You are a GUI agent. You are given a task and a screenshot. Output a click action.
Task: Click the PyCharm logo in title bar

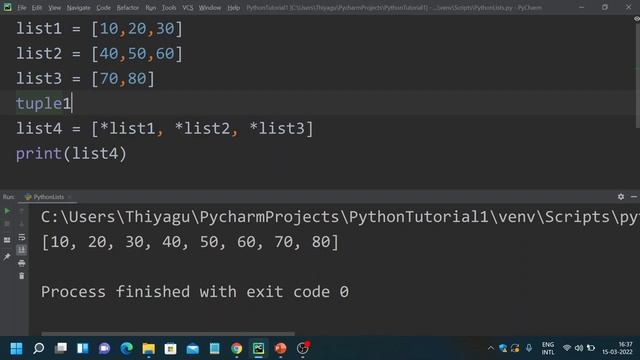click(x=7, y=7)
